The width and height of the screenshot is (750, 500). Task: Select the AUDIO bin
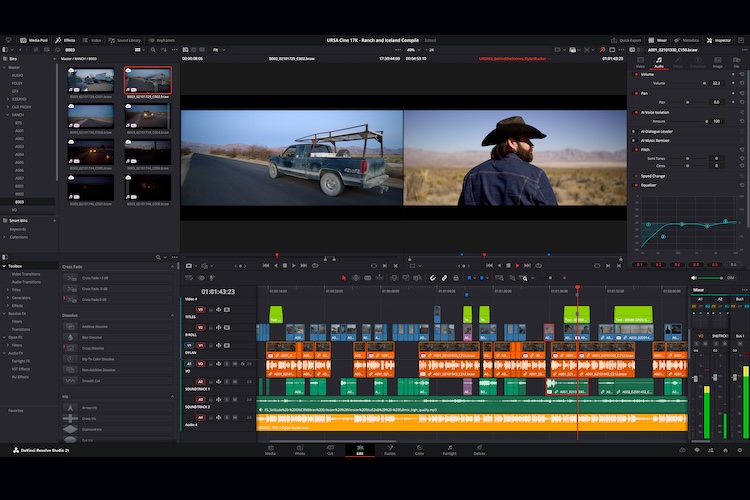(17, 76)
